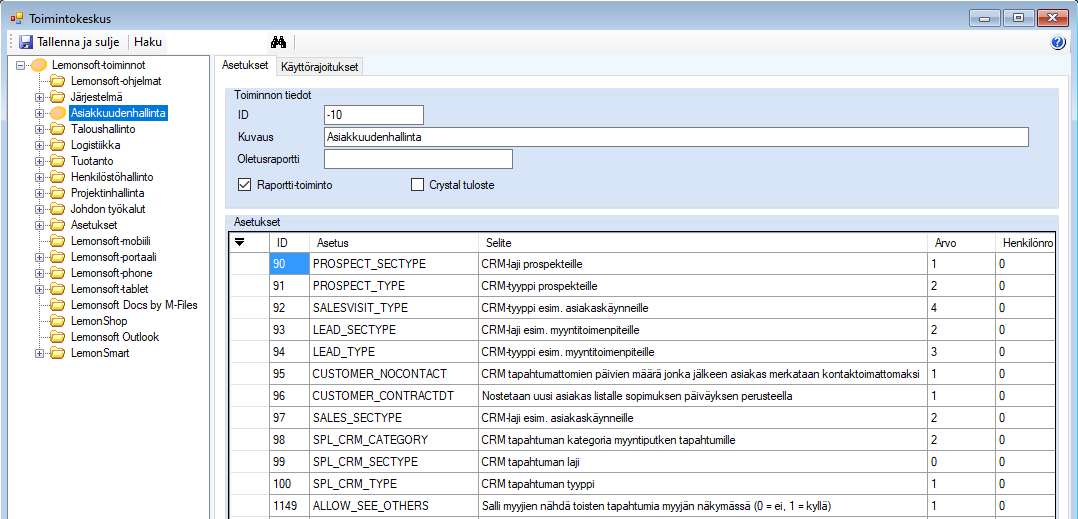This screenshot has height=519, width=1078.
Task: Click the Logistiikka folder icon
Action: tap(58, 145)
